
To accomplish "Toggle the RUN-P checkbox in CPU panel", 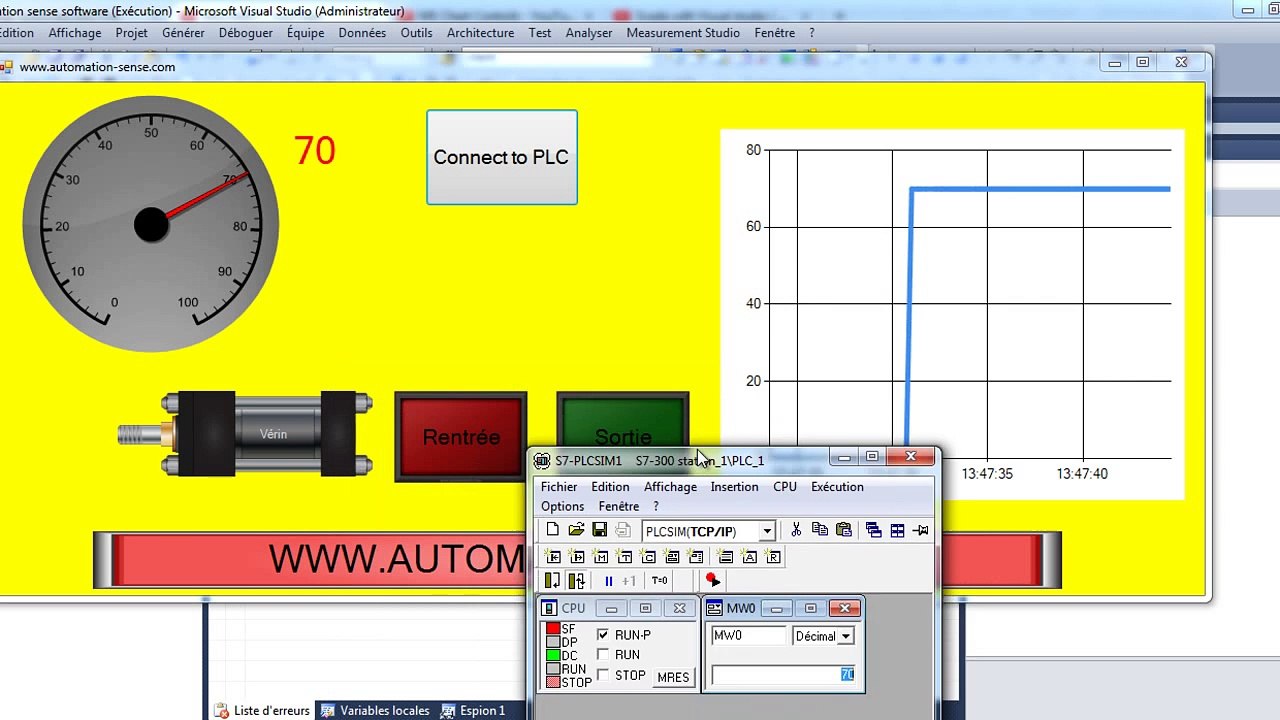I will point(603,635).
